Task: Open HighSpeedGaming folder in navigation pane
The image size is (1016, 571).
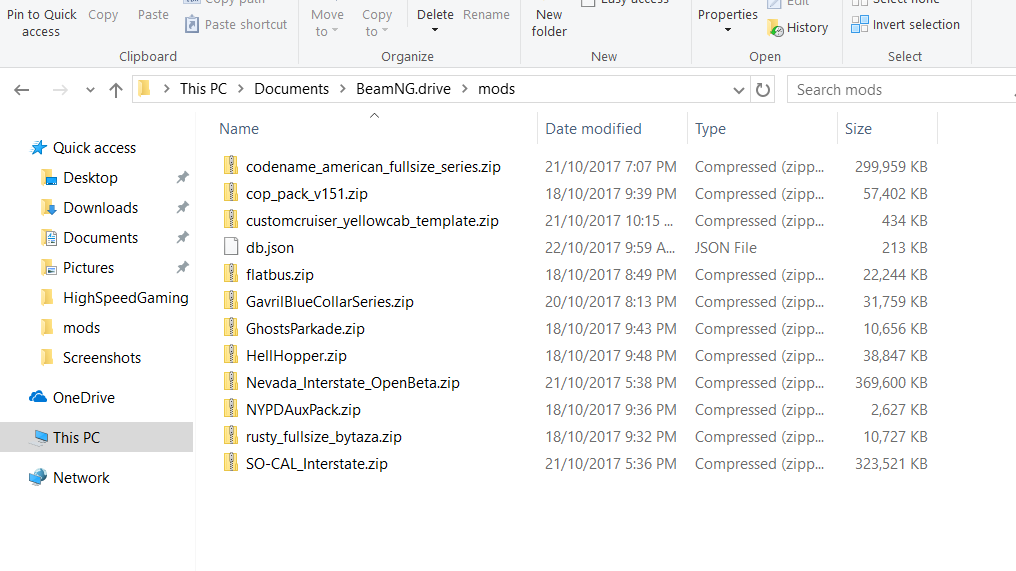Action: click(126, 297)
